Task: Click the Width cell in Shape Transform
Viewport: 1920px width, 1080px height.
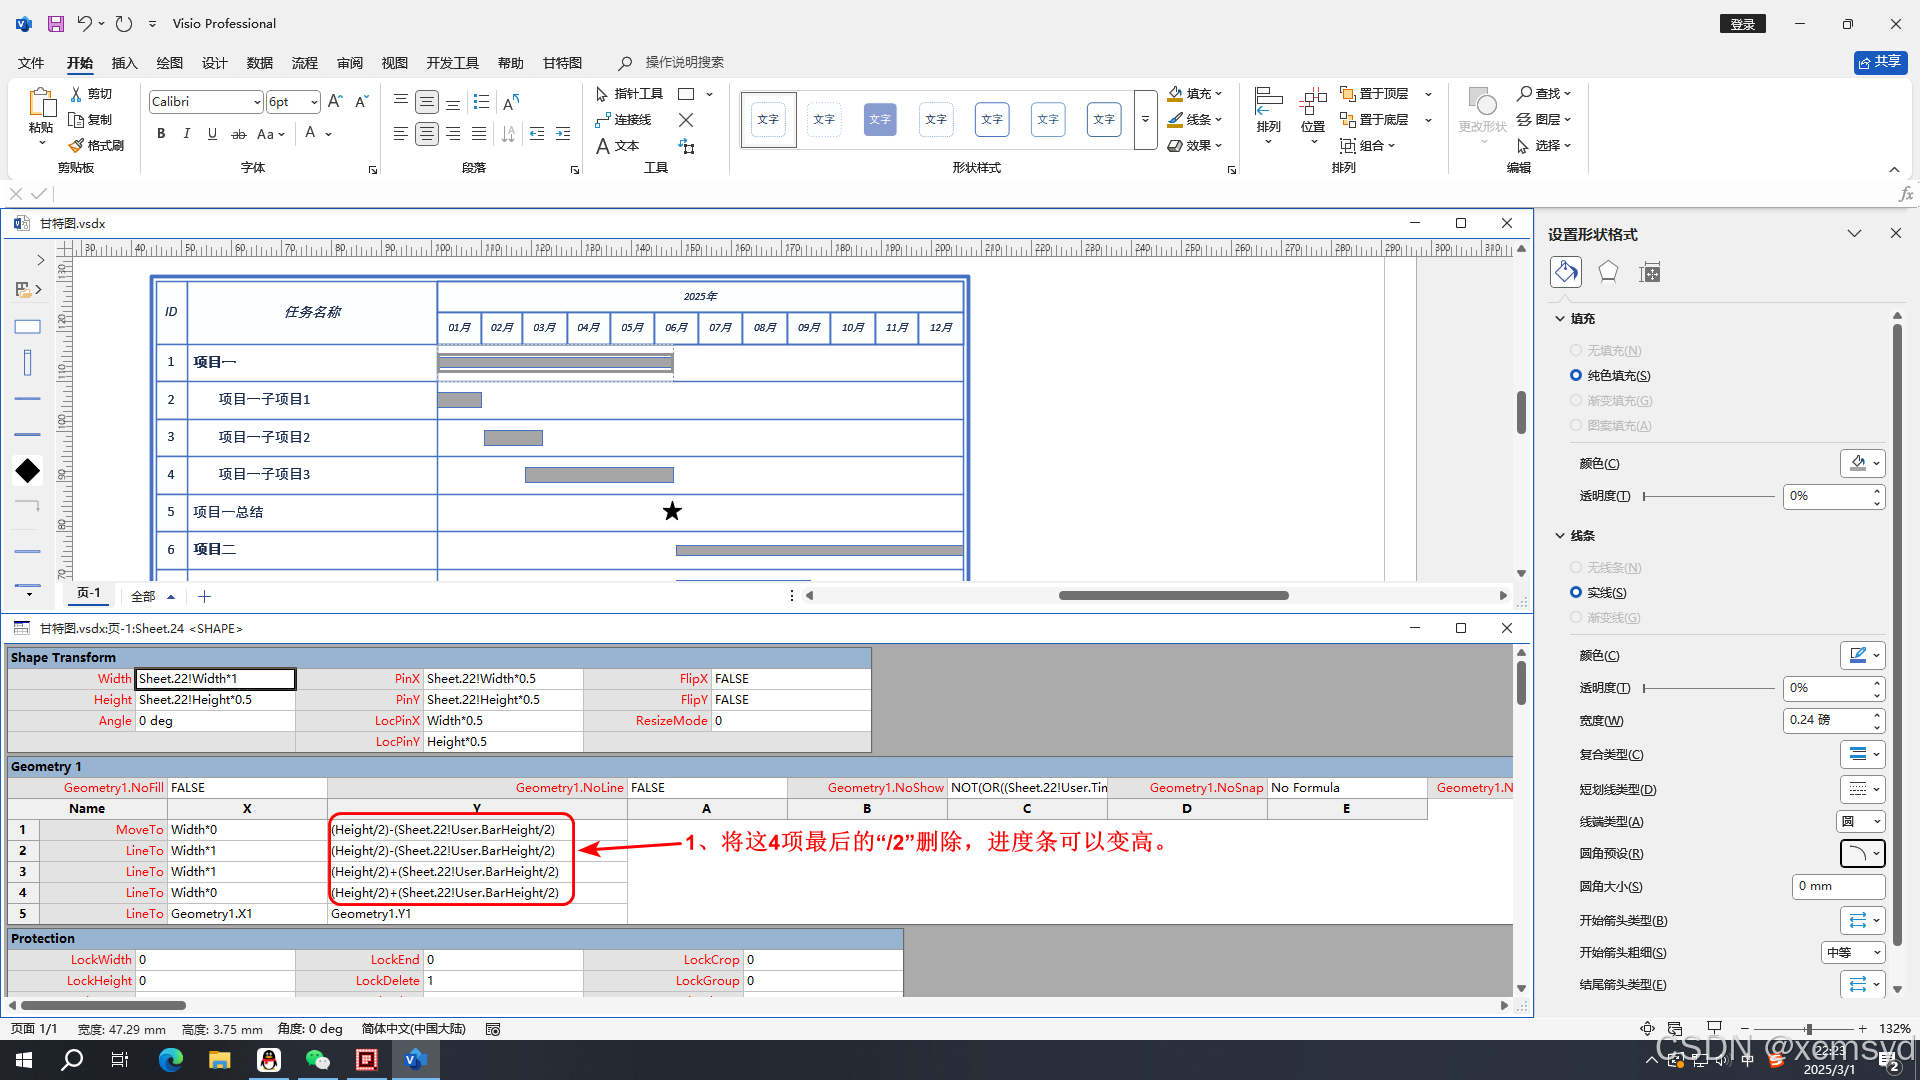Action: (215, 679)
